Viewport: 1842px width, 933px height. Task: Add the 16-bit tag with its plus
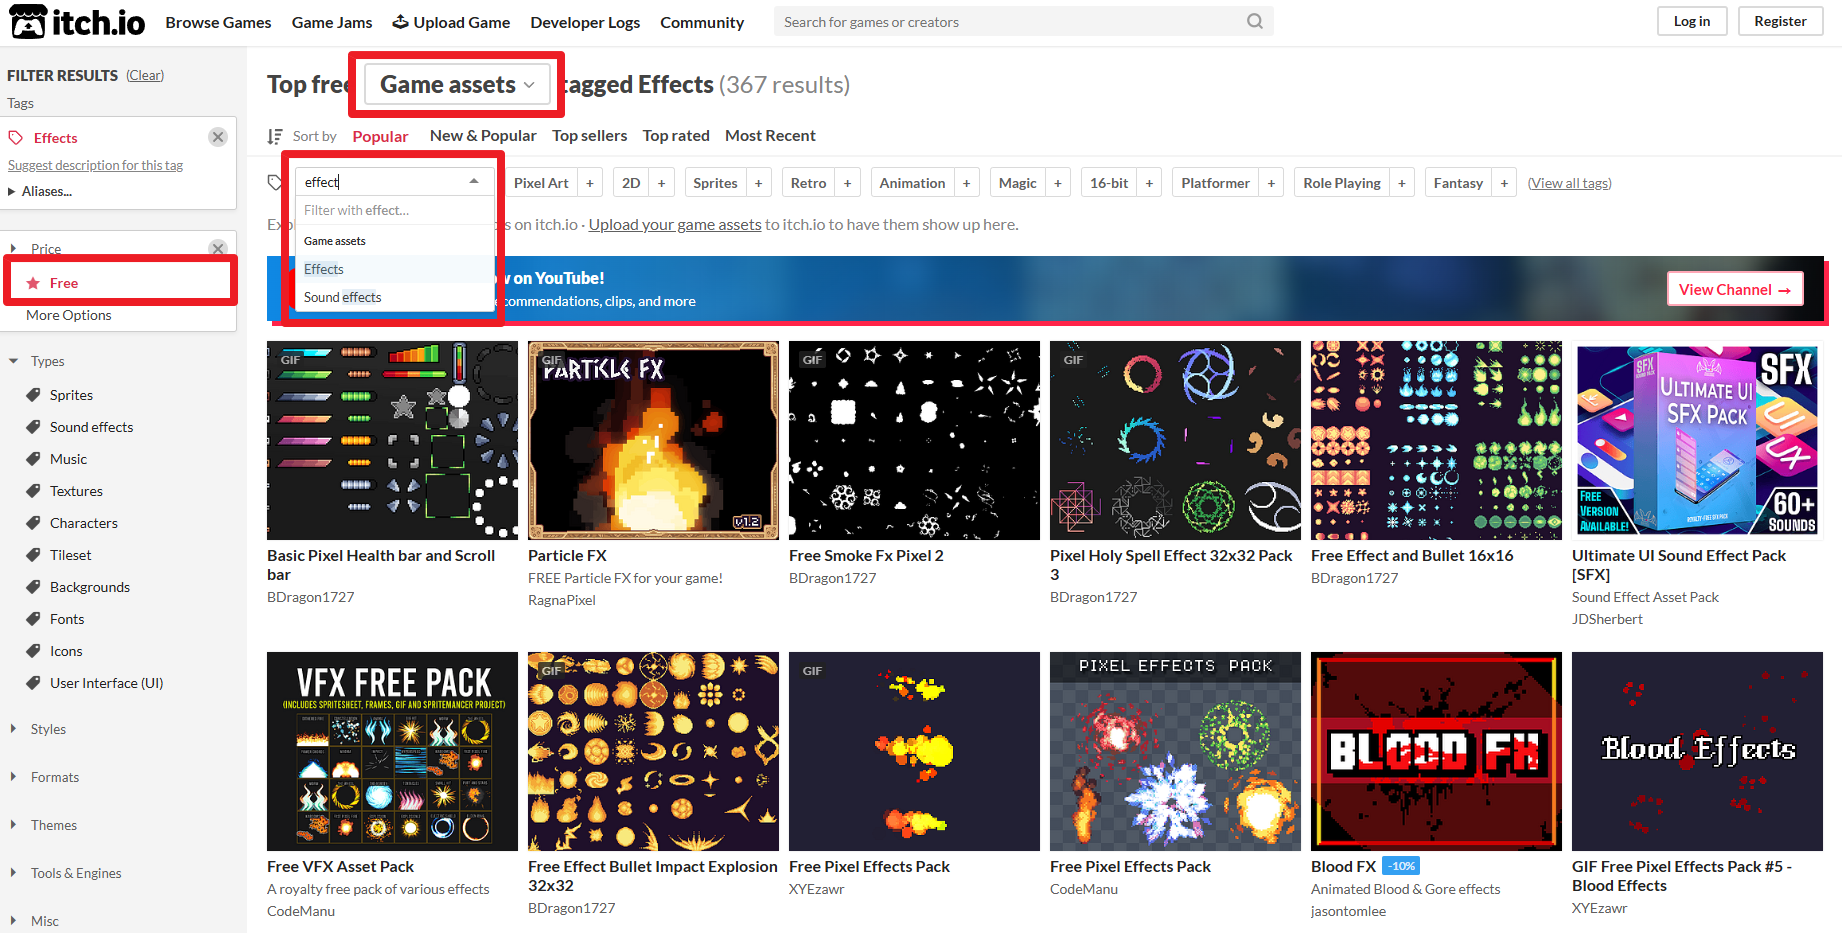(1149, 183)
